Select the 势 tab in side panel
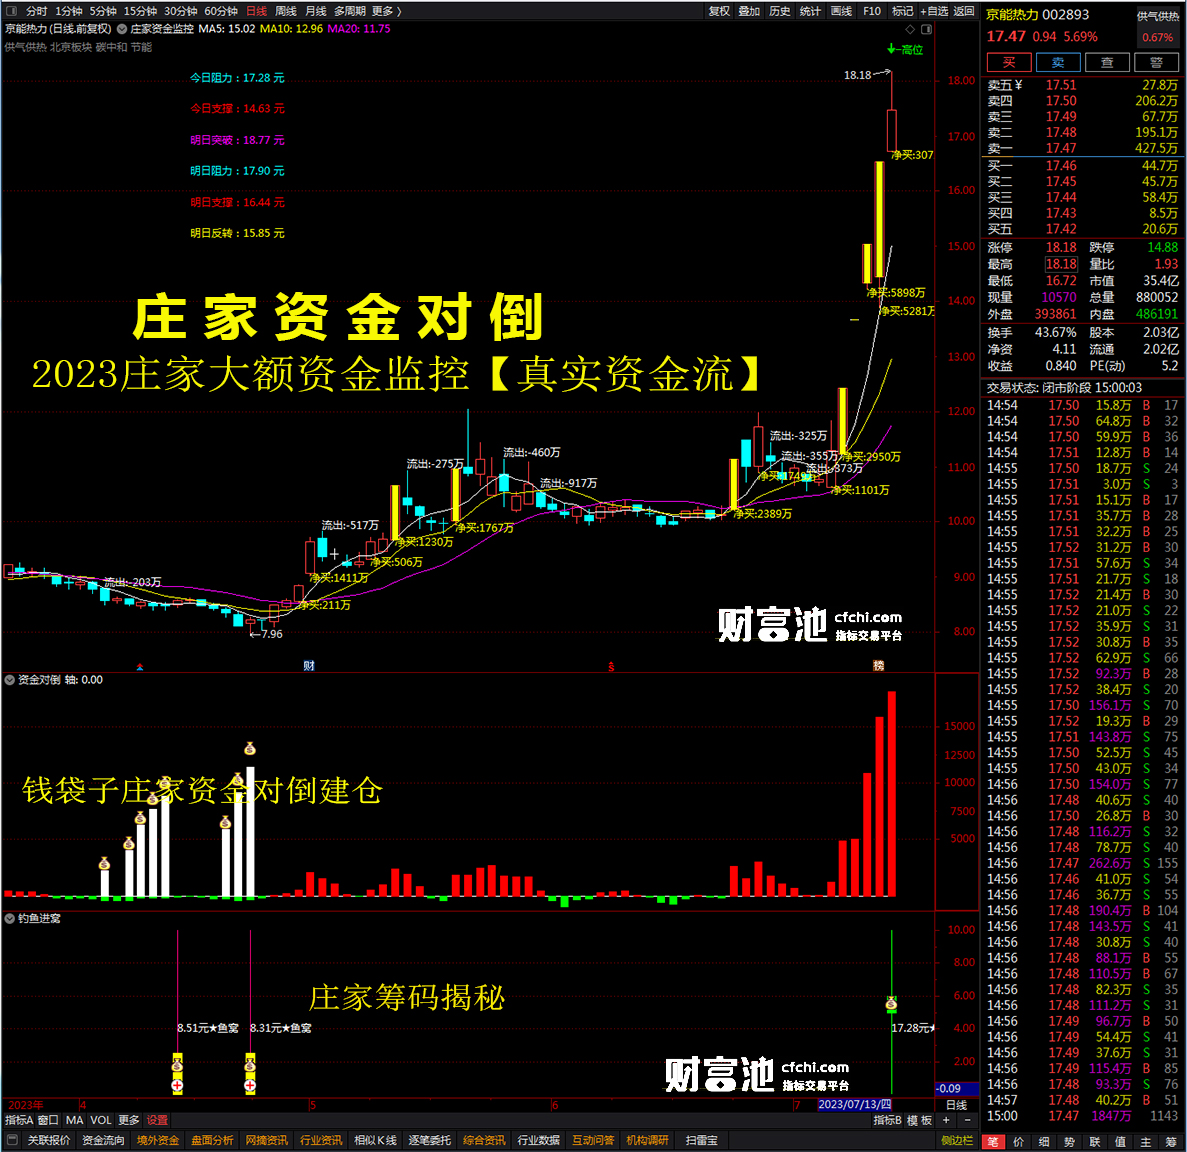1187x1152 pixels. click(x=1070, y=1141)
